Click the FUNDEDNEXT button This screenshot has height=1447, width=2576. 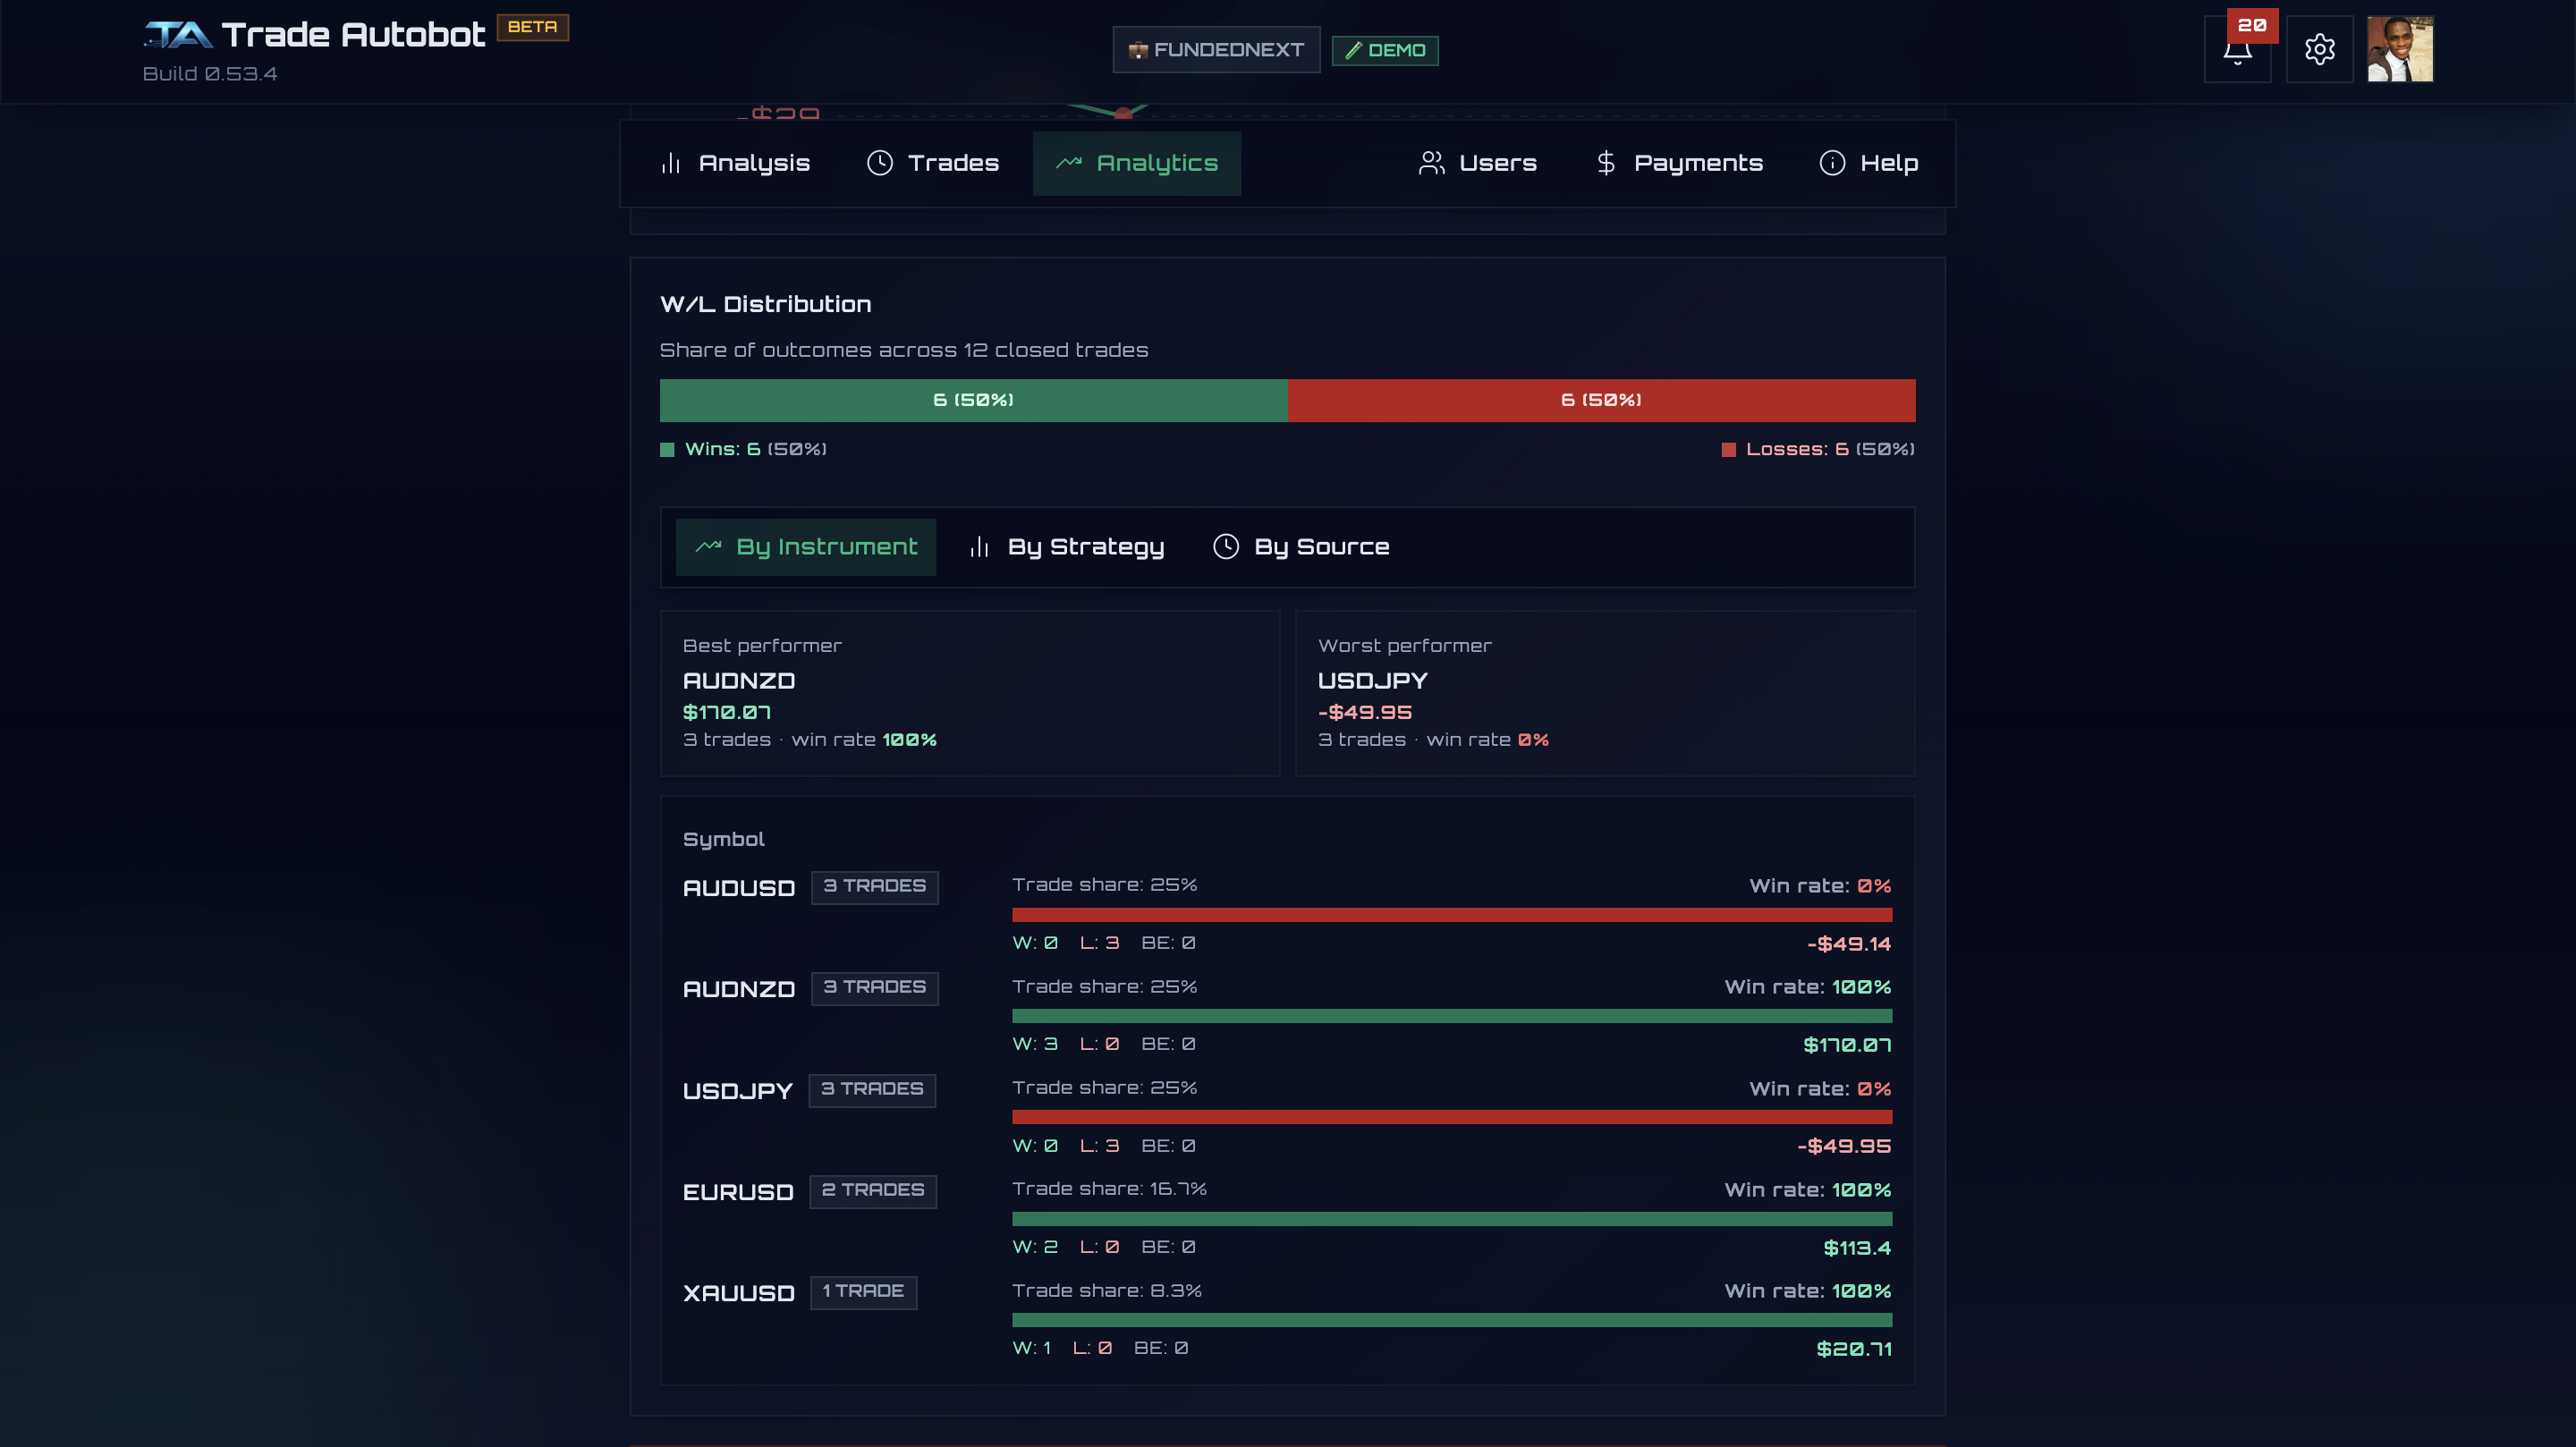(x=1216, y=49)
